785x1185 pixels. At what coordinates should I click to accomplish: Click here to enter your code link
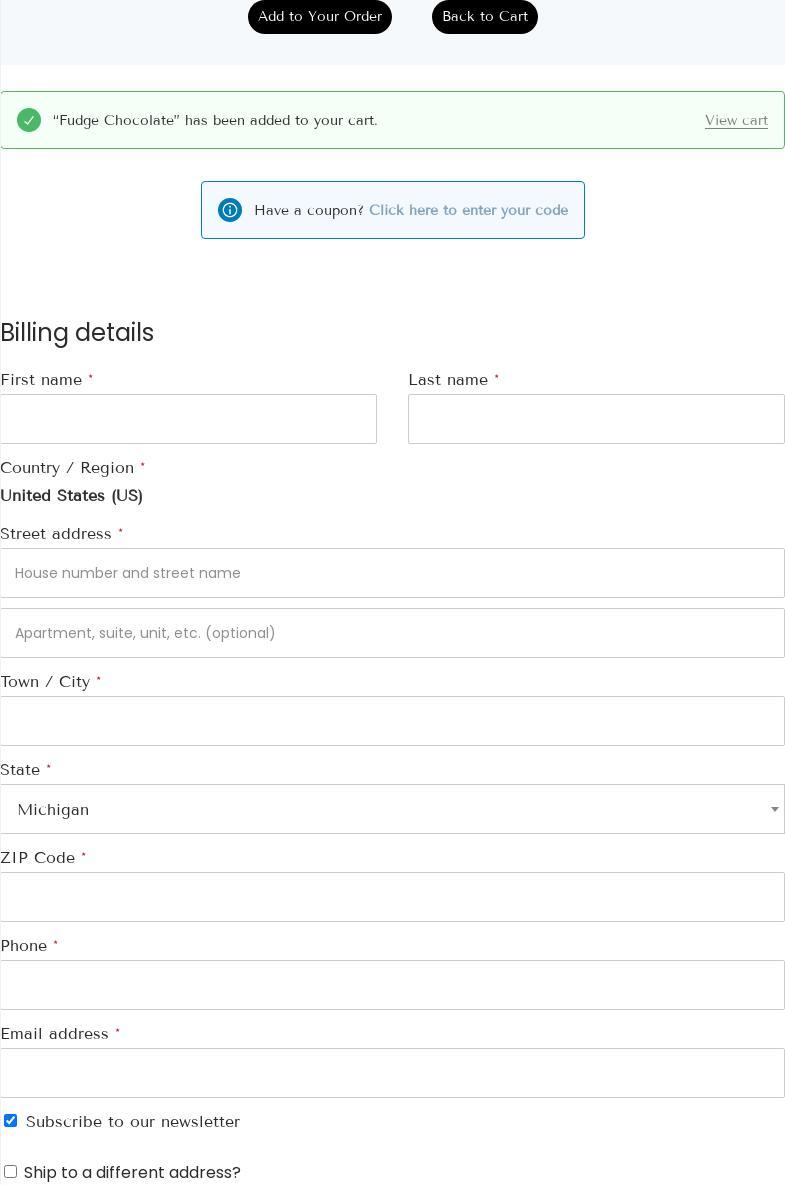(x=468, y=210)
